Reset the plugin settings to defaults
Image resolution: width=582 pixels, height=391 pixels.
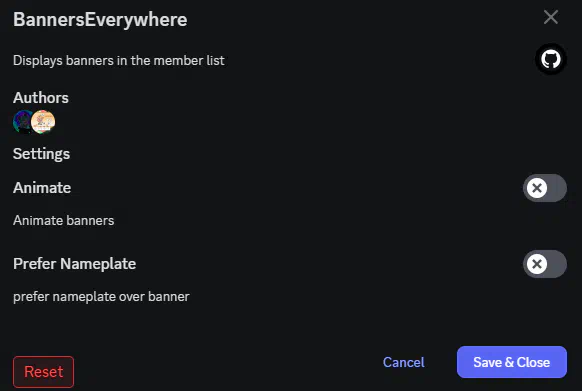[x=43, y=372]
